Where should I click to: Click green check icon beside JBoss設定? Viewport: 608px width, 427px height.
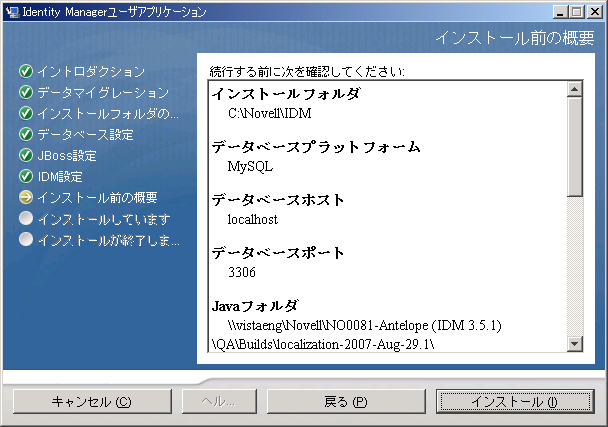pyautogui.click(x=26, y=155)
